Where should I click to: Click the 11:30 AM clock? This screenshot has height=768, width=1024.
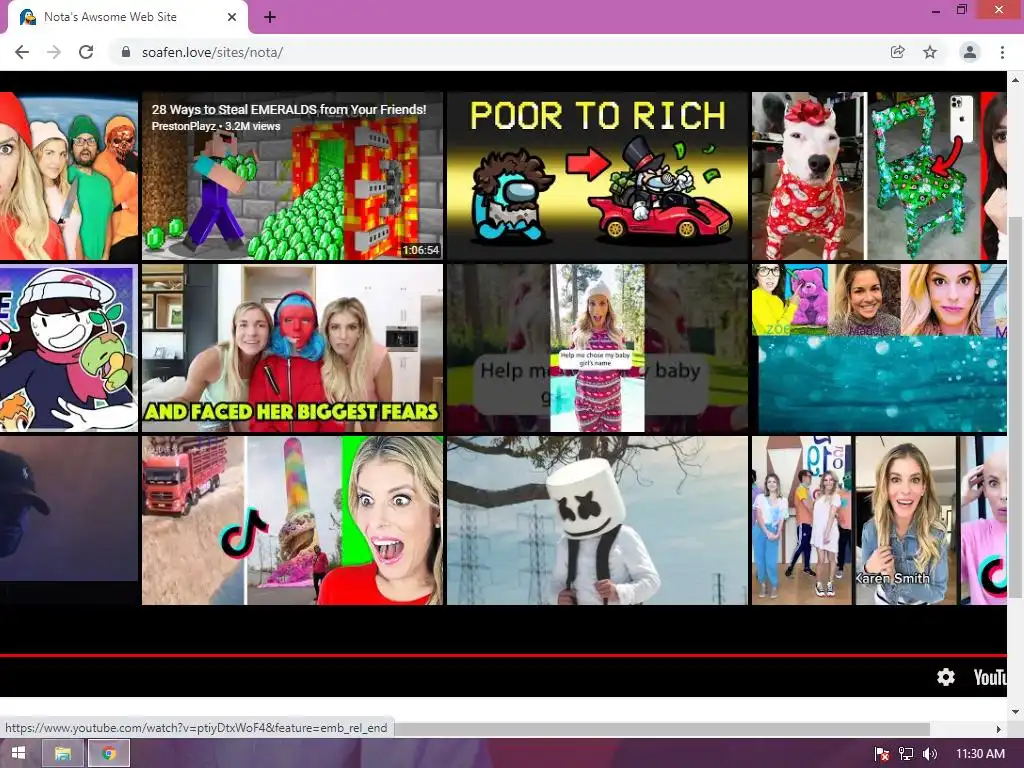[x=980, y=754]
